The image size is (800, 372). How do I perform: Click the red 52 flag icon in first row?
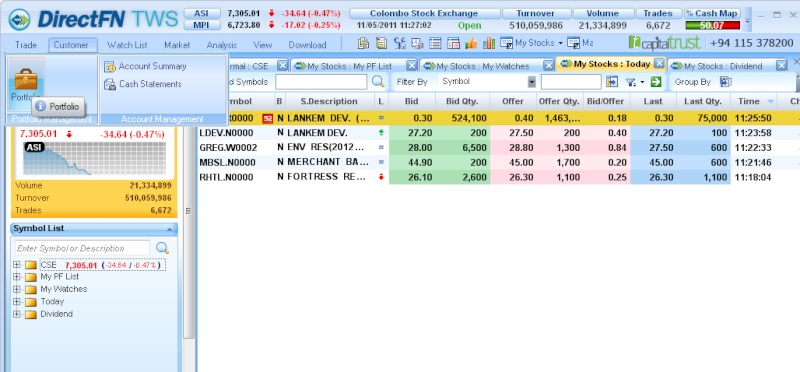(x=267, y=118)
